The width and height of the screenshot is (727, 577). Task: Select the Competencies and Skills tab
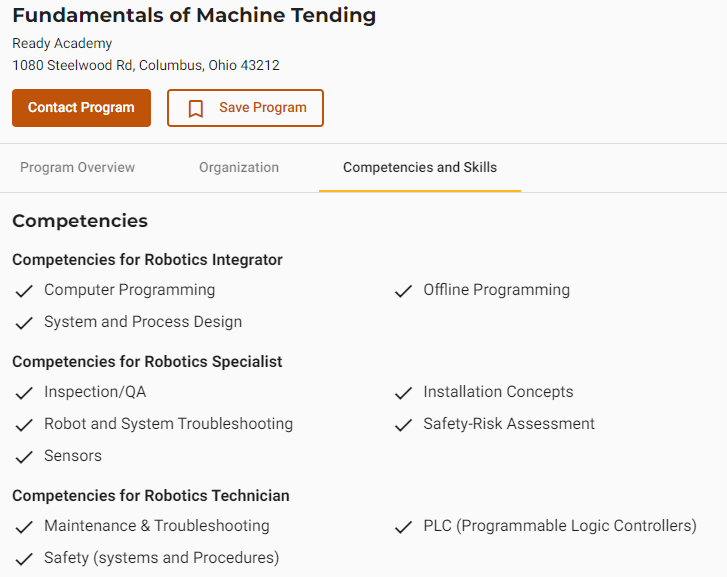(420, 167)
